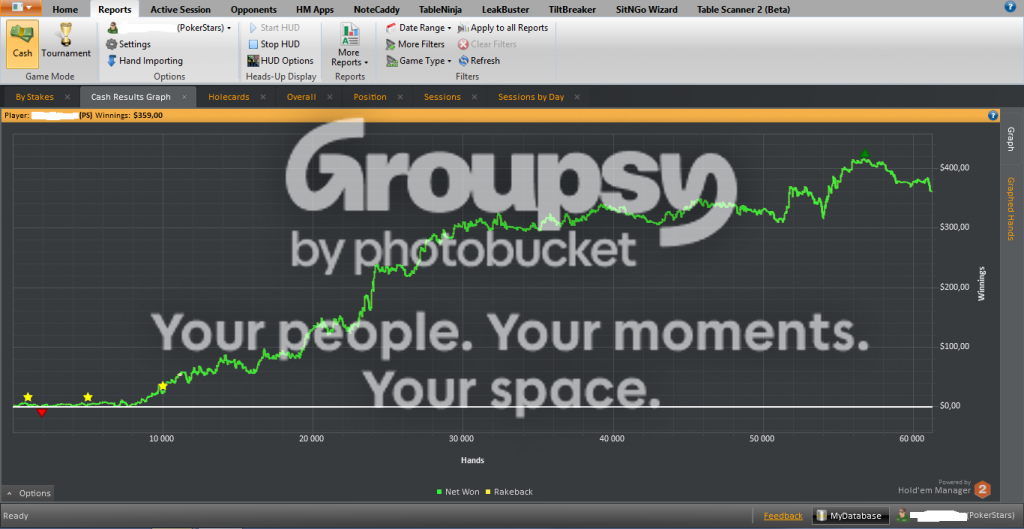Open the SitNGo Wizard ribbon tab
The image size is (1024, 529).
coord(647,10)
